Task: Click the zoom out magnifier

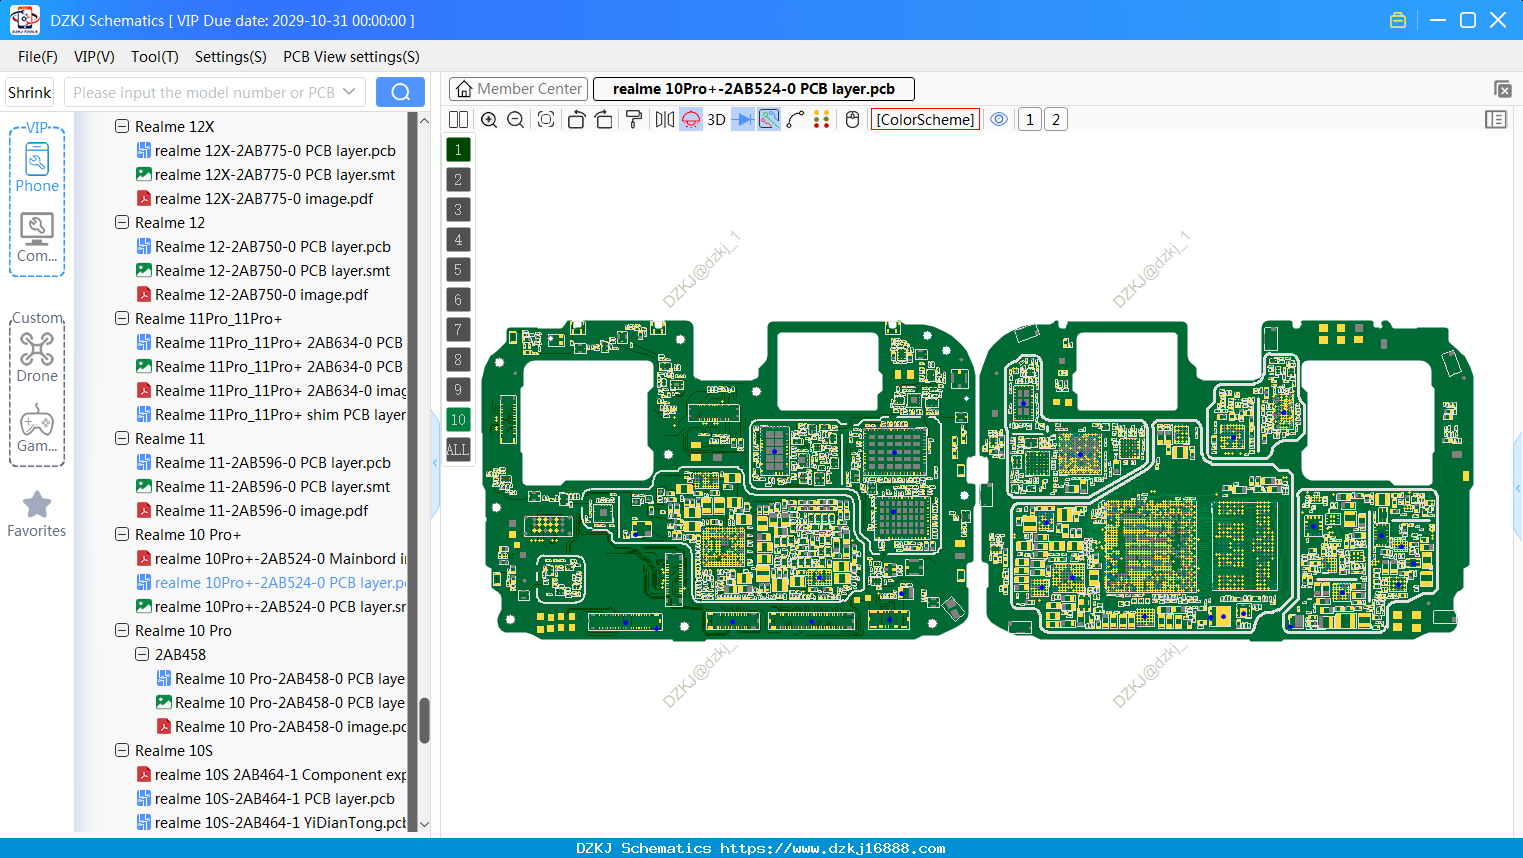Action: tap(516, 120)
